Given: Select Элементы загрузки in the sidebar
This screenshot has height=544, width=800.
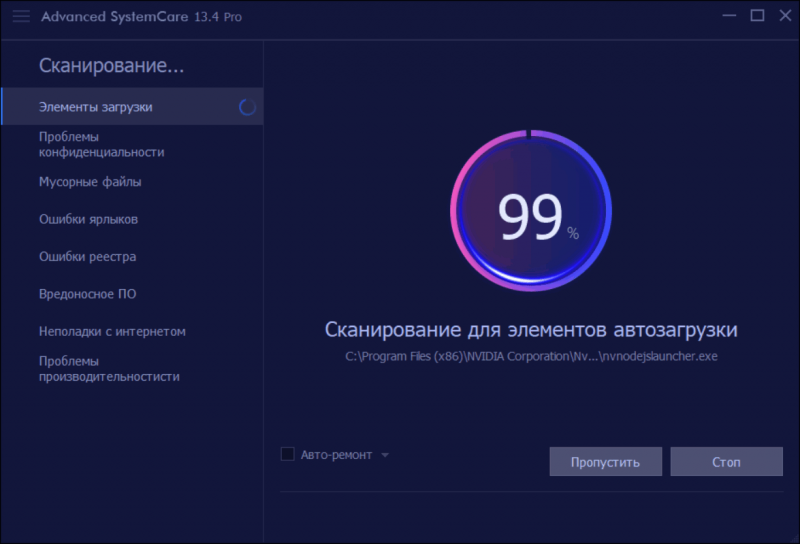Looking at the screenshot, I should (96, 107).
